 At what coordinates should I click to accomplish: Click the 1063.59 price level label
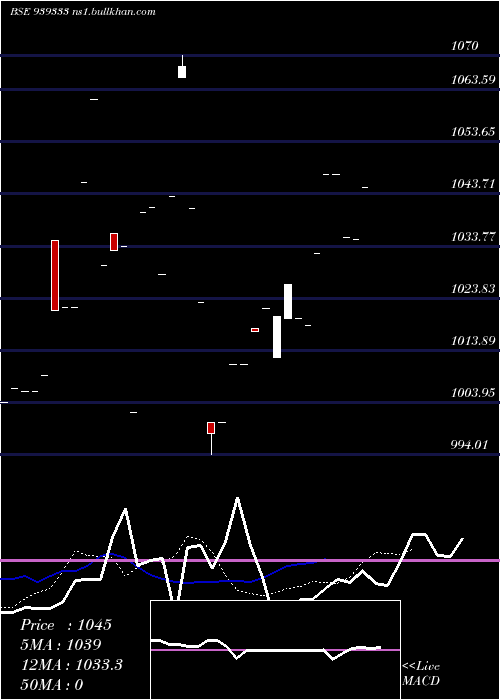click(x=473, y=80)
